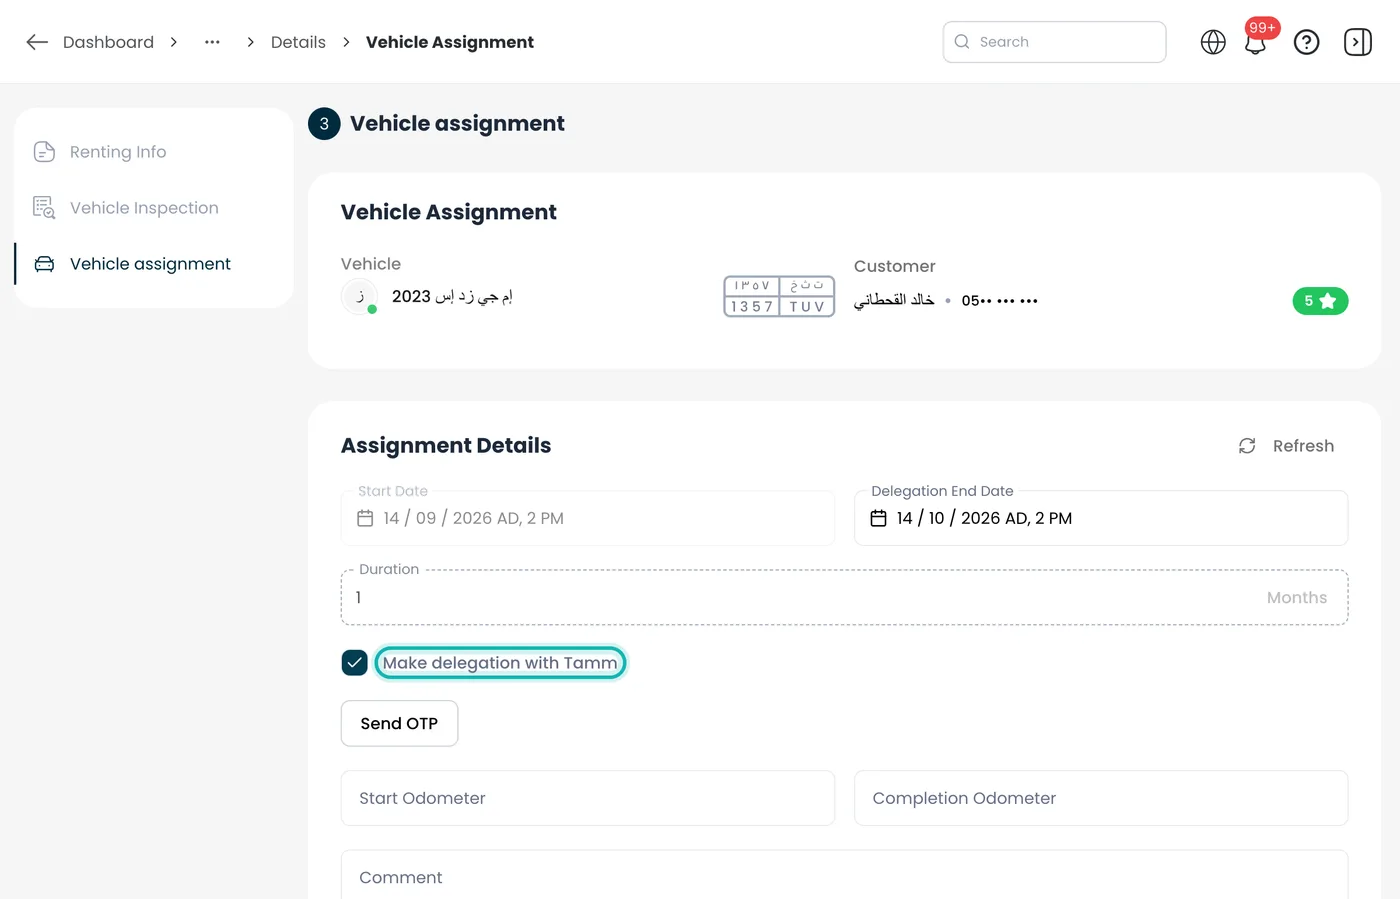This screenshot has height=899, width=1400.
Task: Click the vehicle name إم جي زد إس 2023
Action: click(x=452, y=296)
